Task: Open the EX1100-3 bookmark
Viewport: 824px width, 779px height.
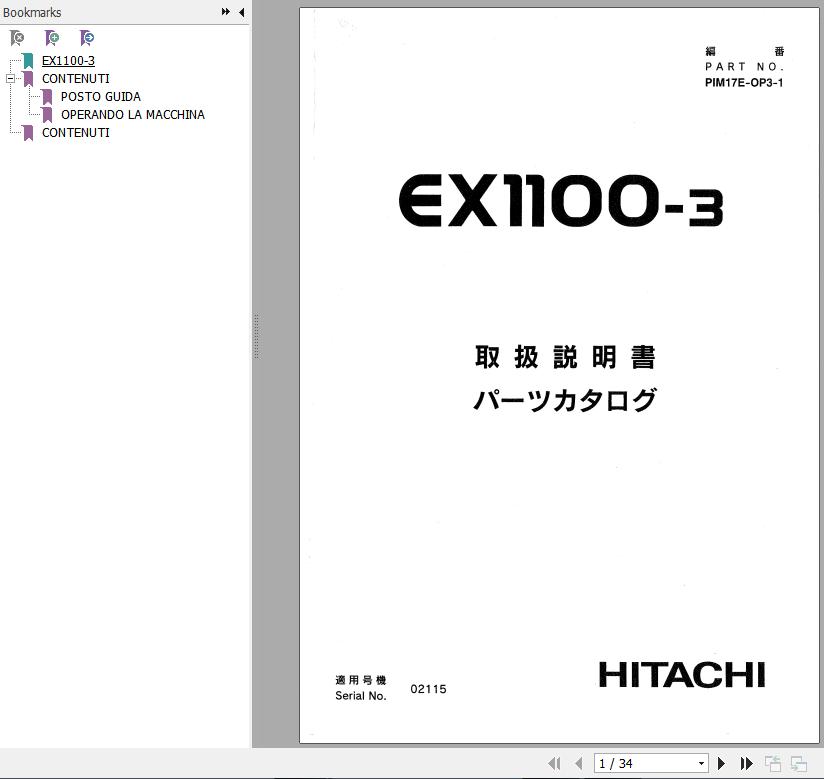Action: tap(68, 60)
